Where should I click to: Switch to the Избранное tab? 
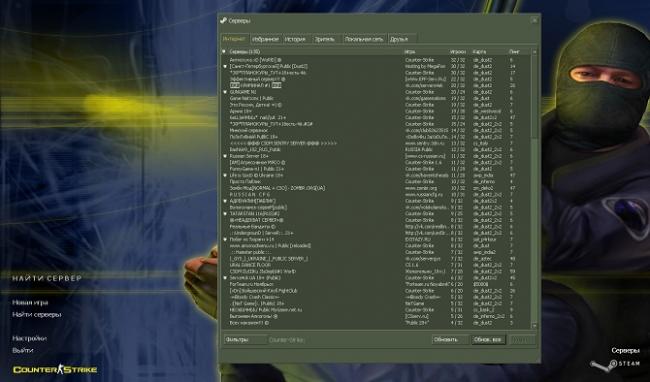(265, 39)
